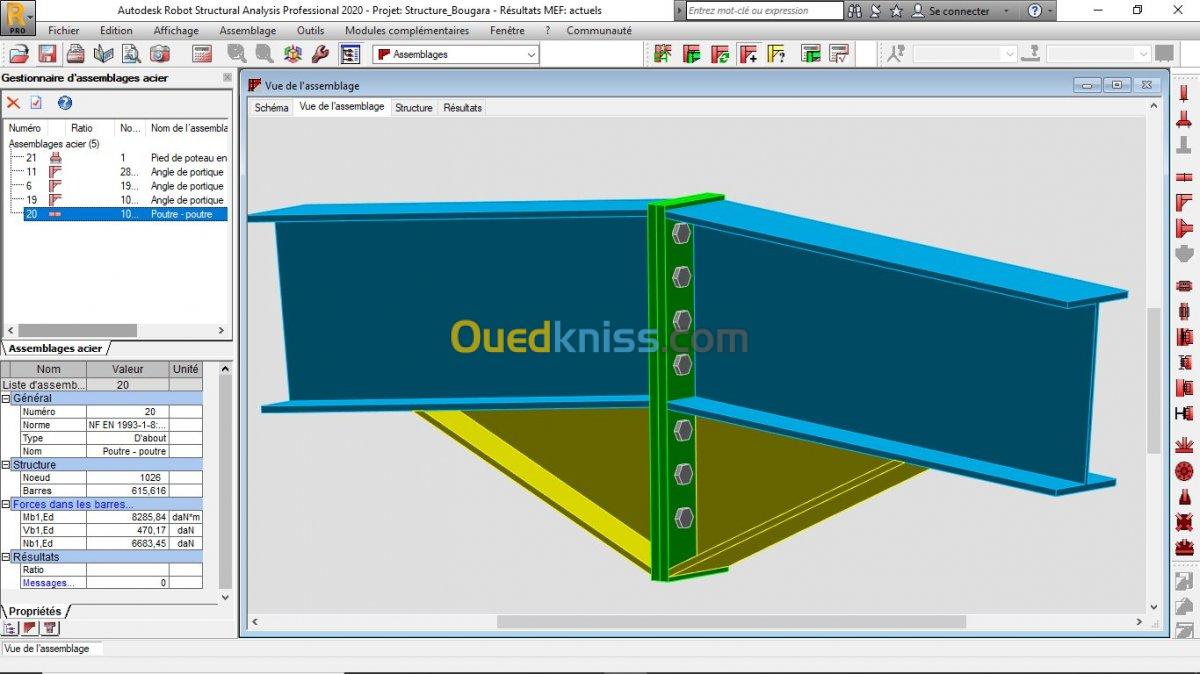Open the Assemblage menu
The width and height of the screenshot is (1200, 674).
pos(247,30)
